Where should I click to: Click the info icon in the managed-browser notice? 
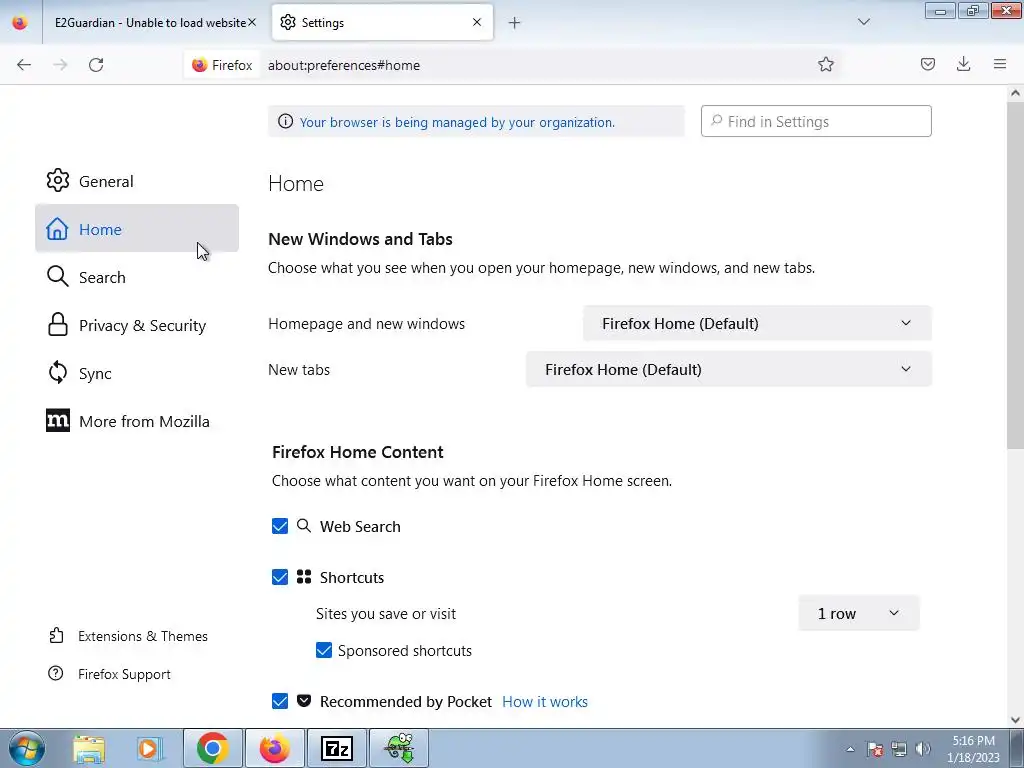(285, 121)
